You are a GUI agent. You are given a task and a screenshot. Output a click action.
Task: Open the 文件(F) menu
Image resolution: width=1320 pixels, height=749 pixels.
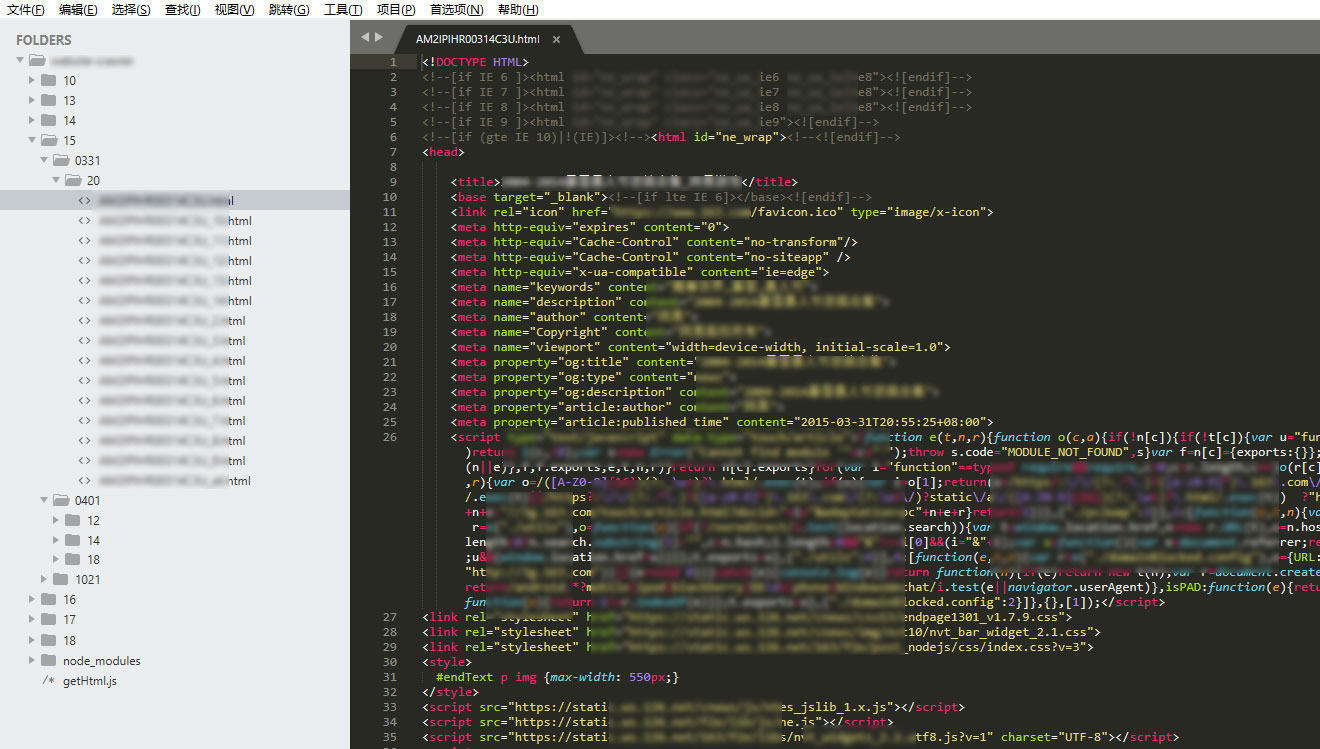[26, 9]
